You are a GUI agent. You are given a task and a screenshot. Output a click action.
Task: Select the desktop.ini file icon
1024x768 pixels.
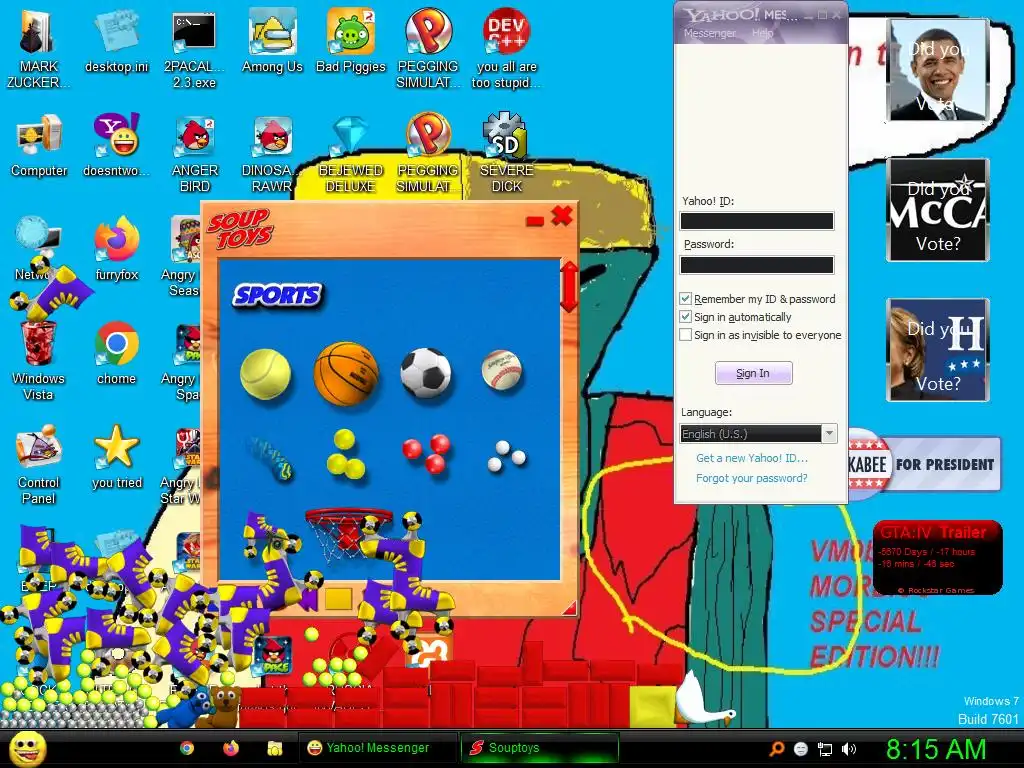116,41
